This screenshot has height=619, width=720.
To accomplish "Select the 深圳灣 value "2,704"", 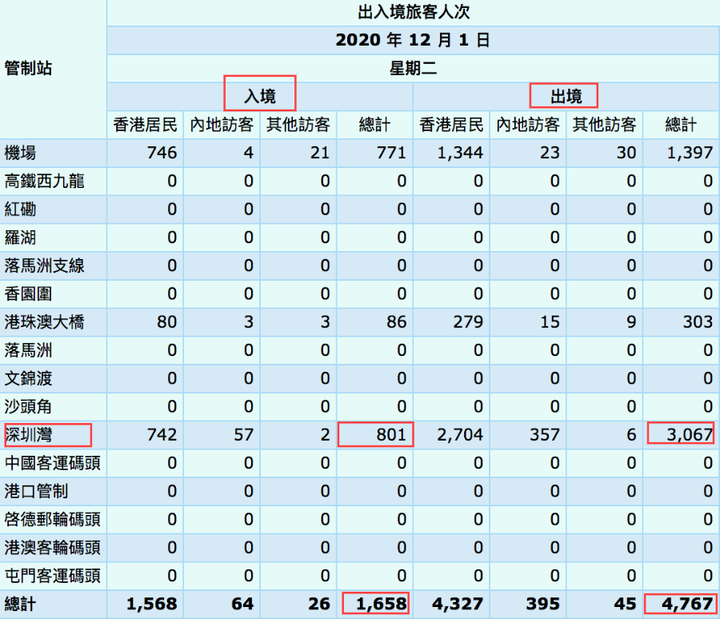I will [460, 435].
